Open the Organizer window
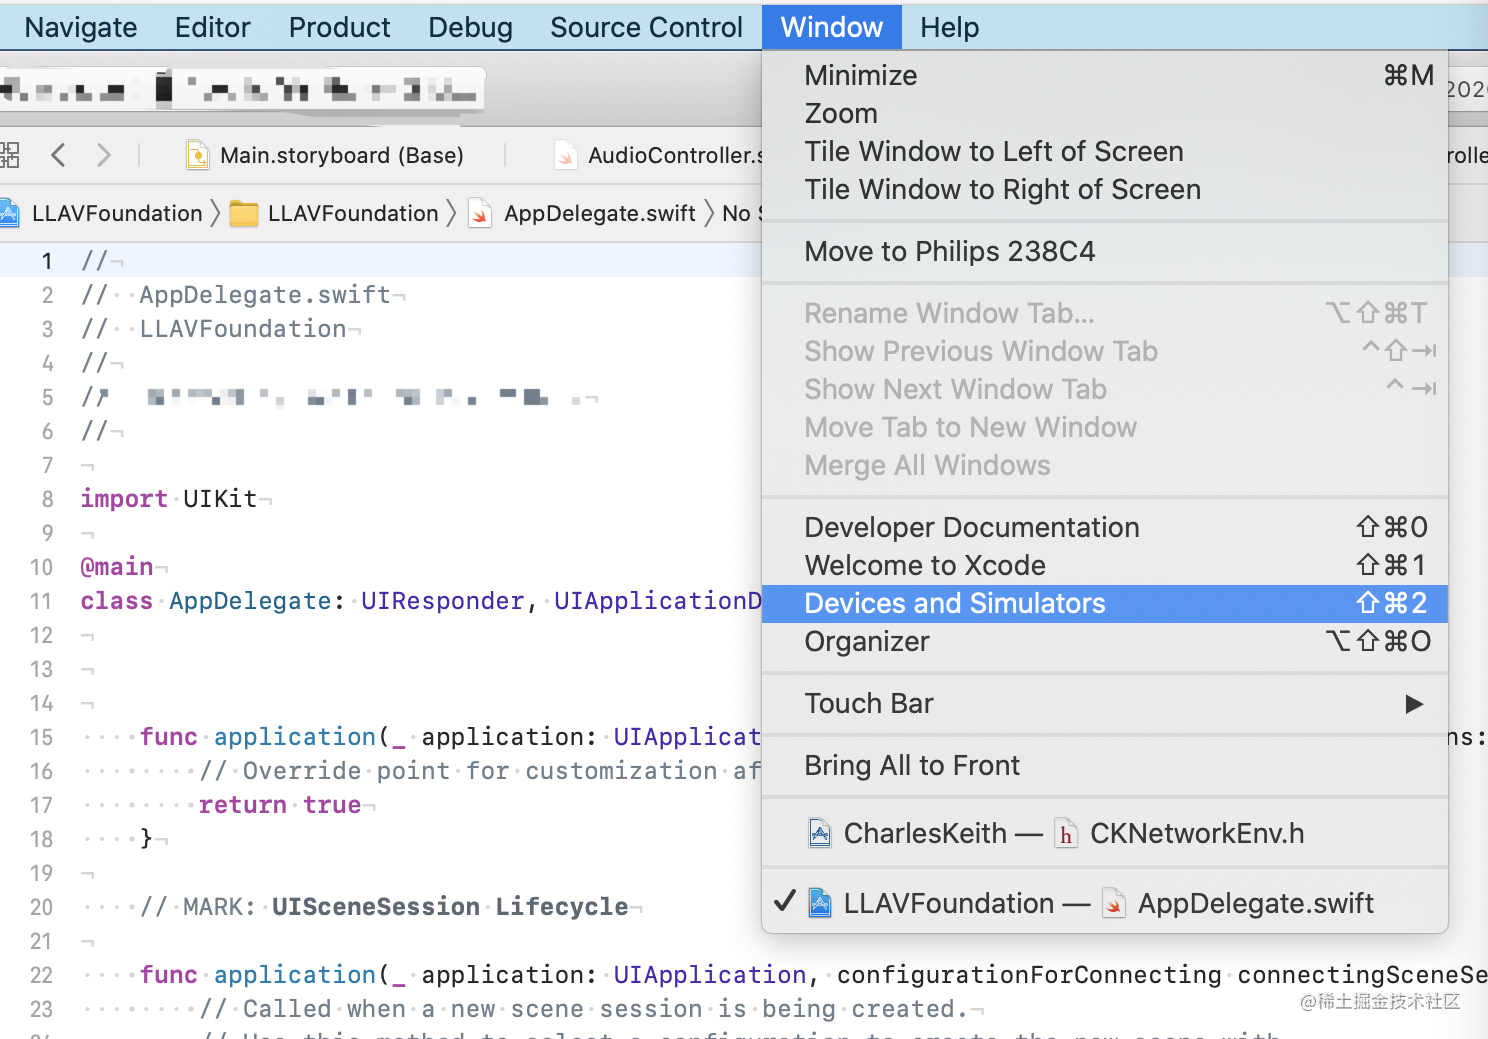Screen dimensions: 1488x1039 [1105, 641]
